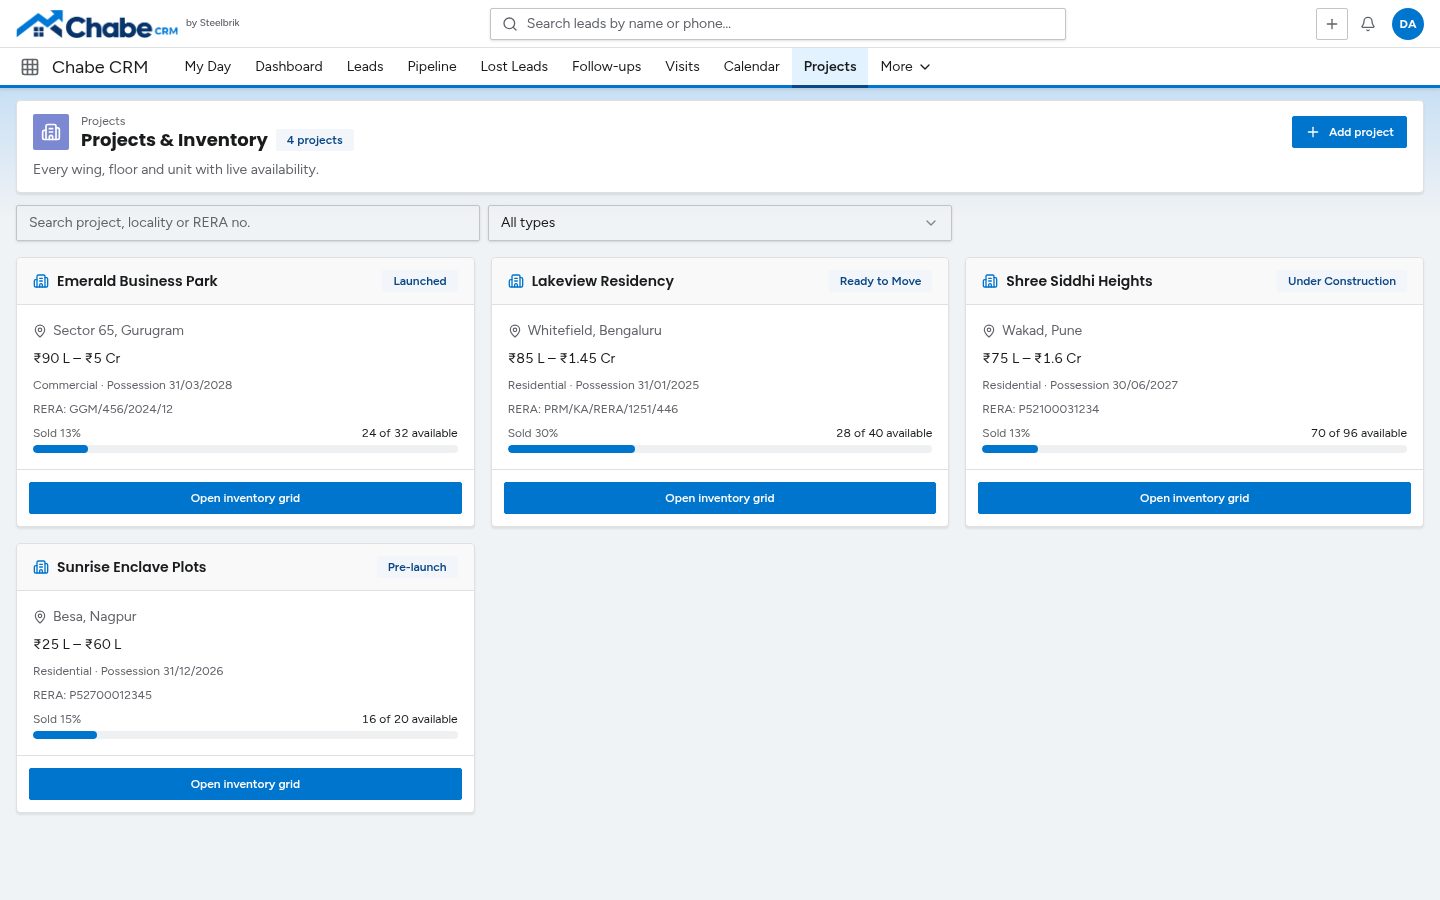Open inventory grid for Lakeview Residency
Screen dimensions: 1440x900
click(720, 498)
